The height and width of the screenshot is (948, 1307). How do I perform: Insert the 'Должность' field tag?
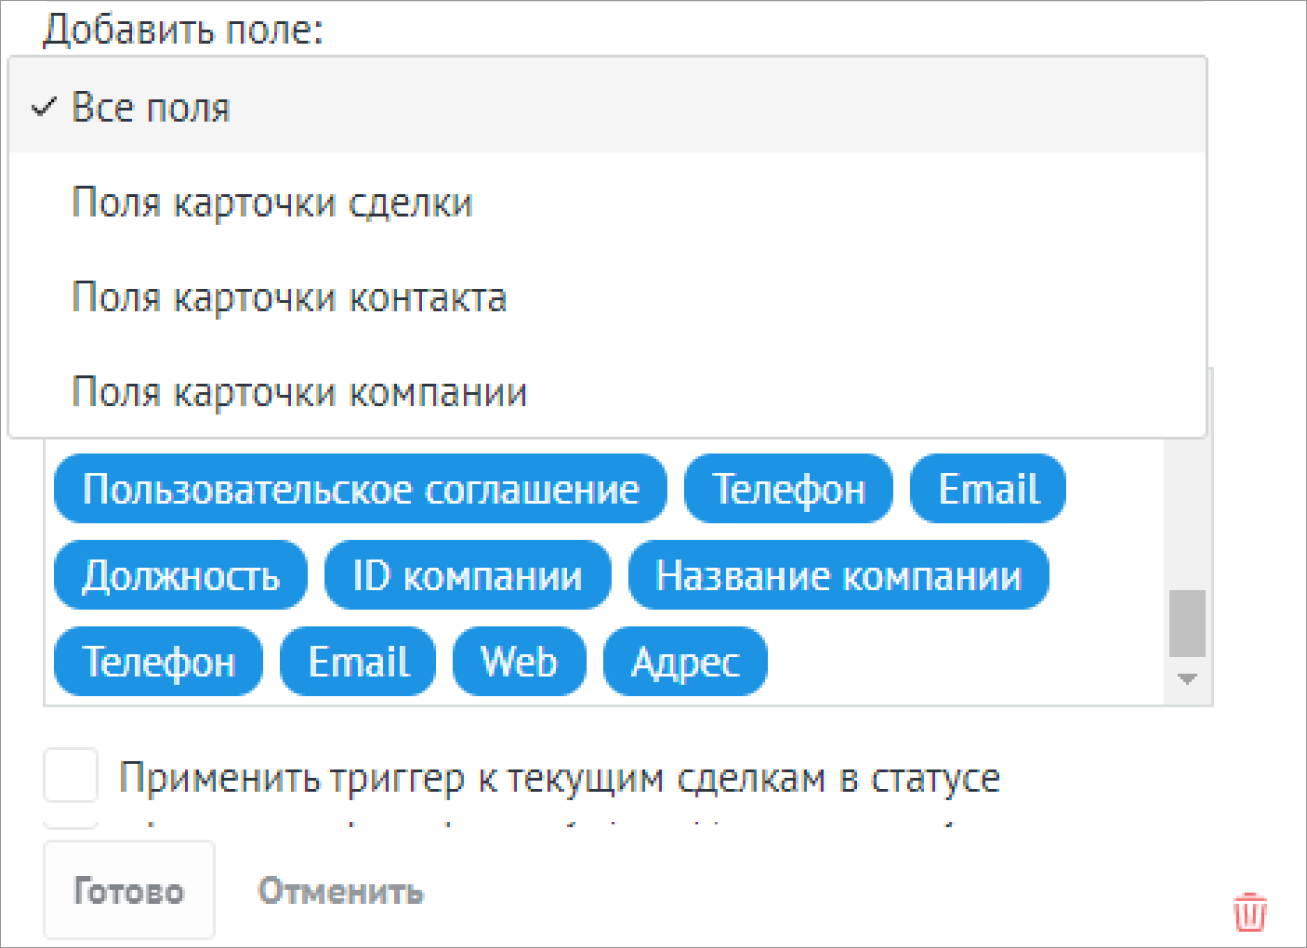click(x=181, y=575)
